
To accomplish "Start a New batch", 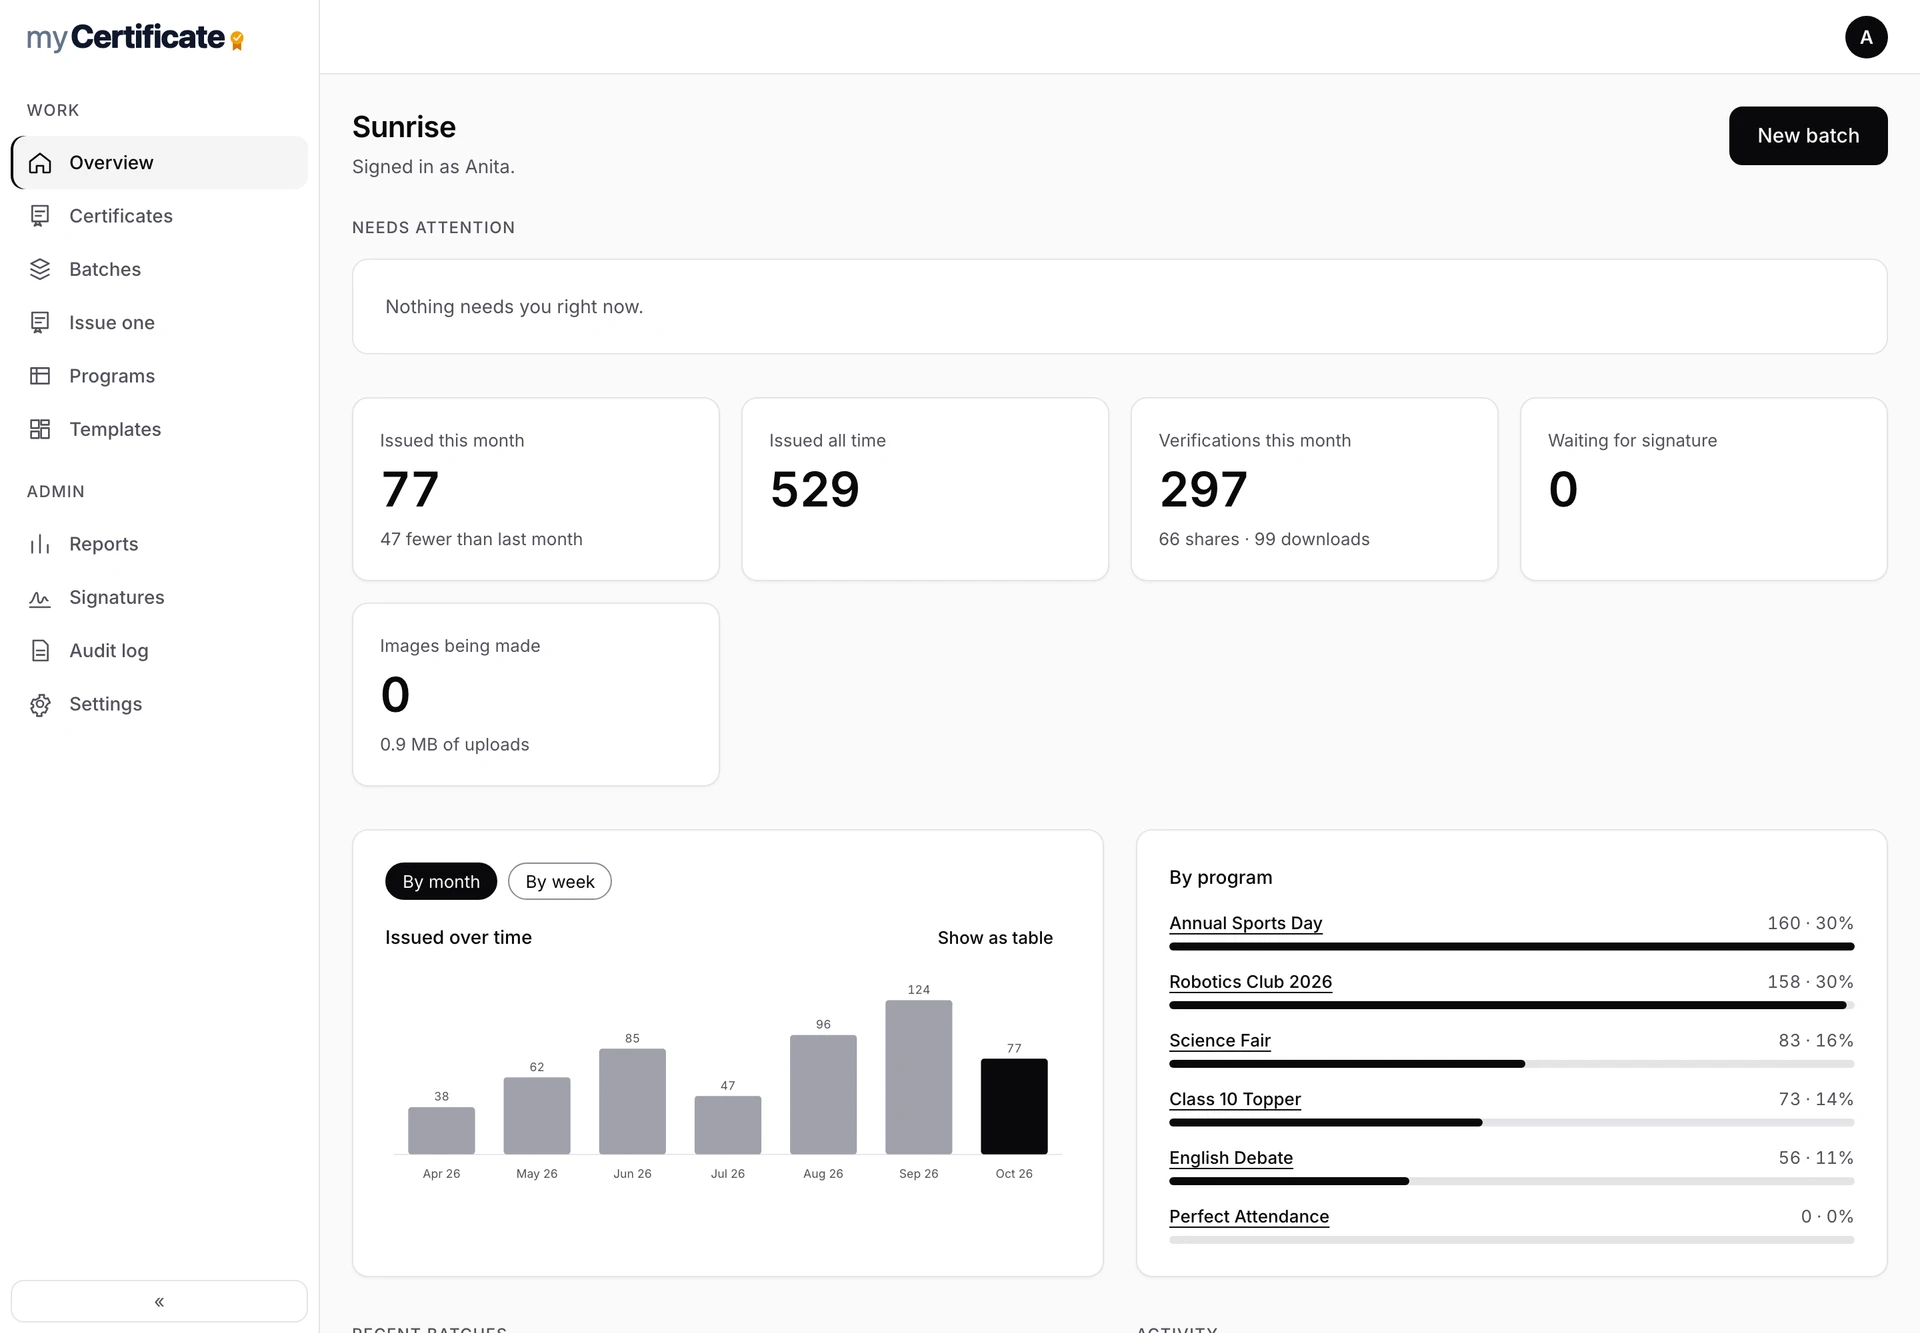I will (1808, 136).
